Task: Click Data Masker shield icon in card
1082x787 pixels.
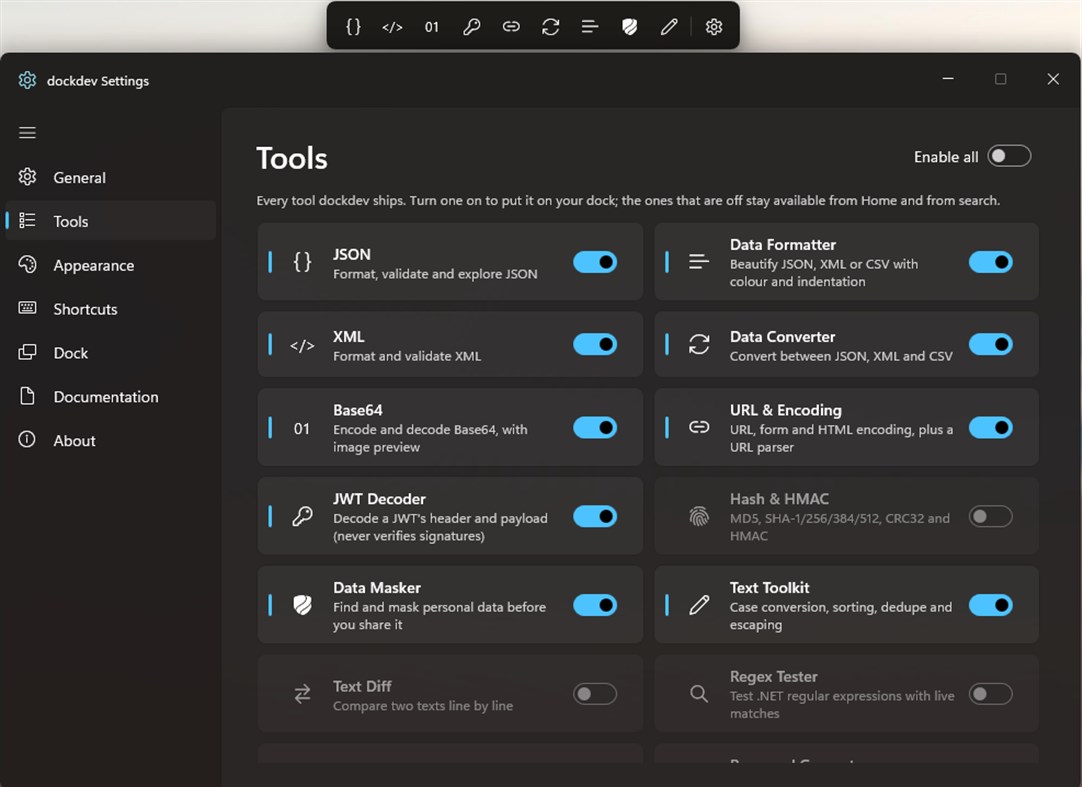Action: [302, 605]
